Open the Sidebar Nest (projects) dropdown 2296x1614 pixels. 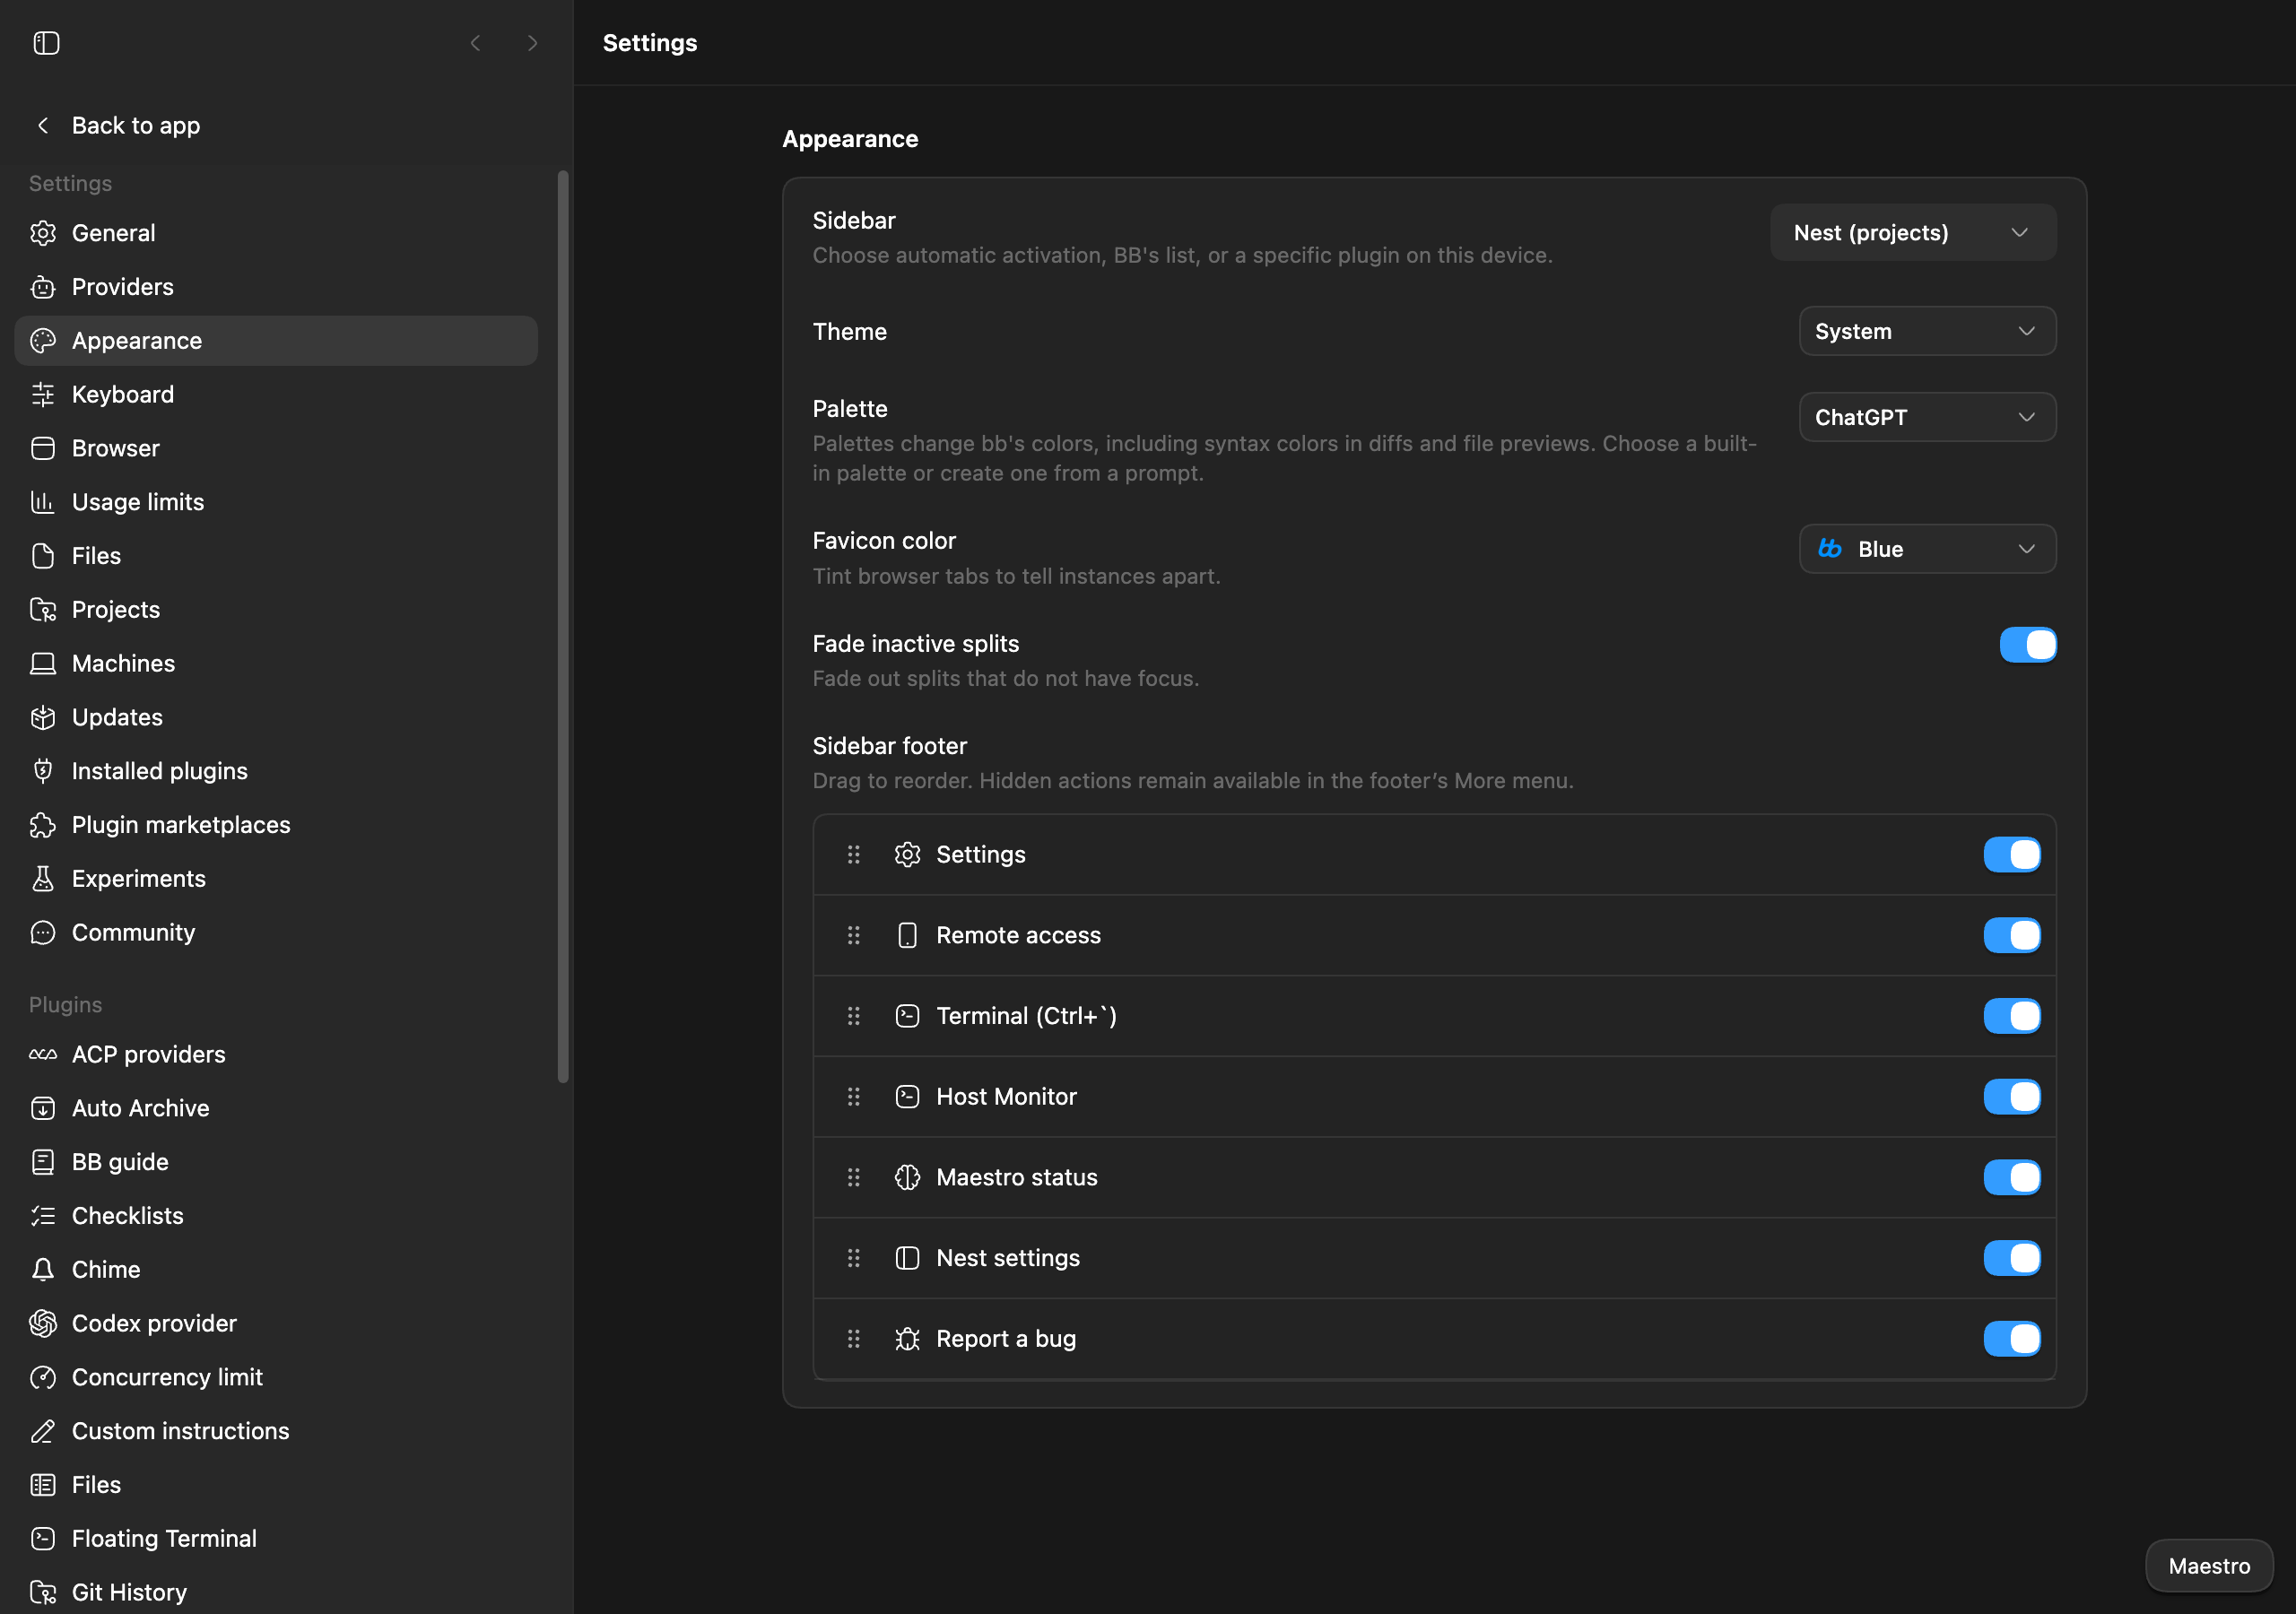pos(1913,233)
